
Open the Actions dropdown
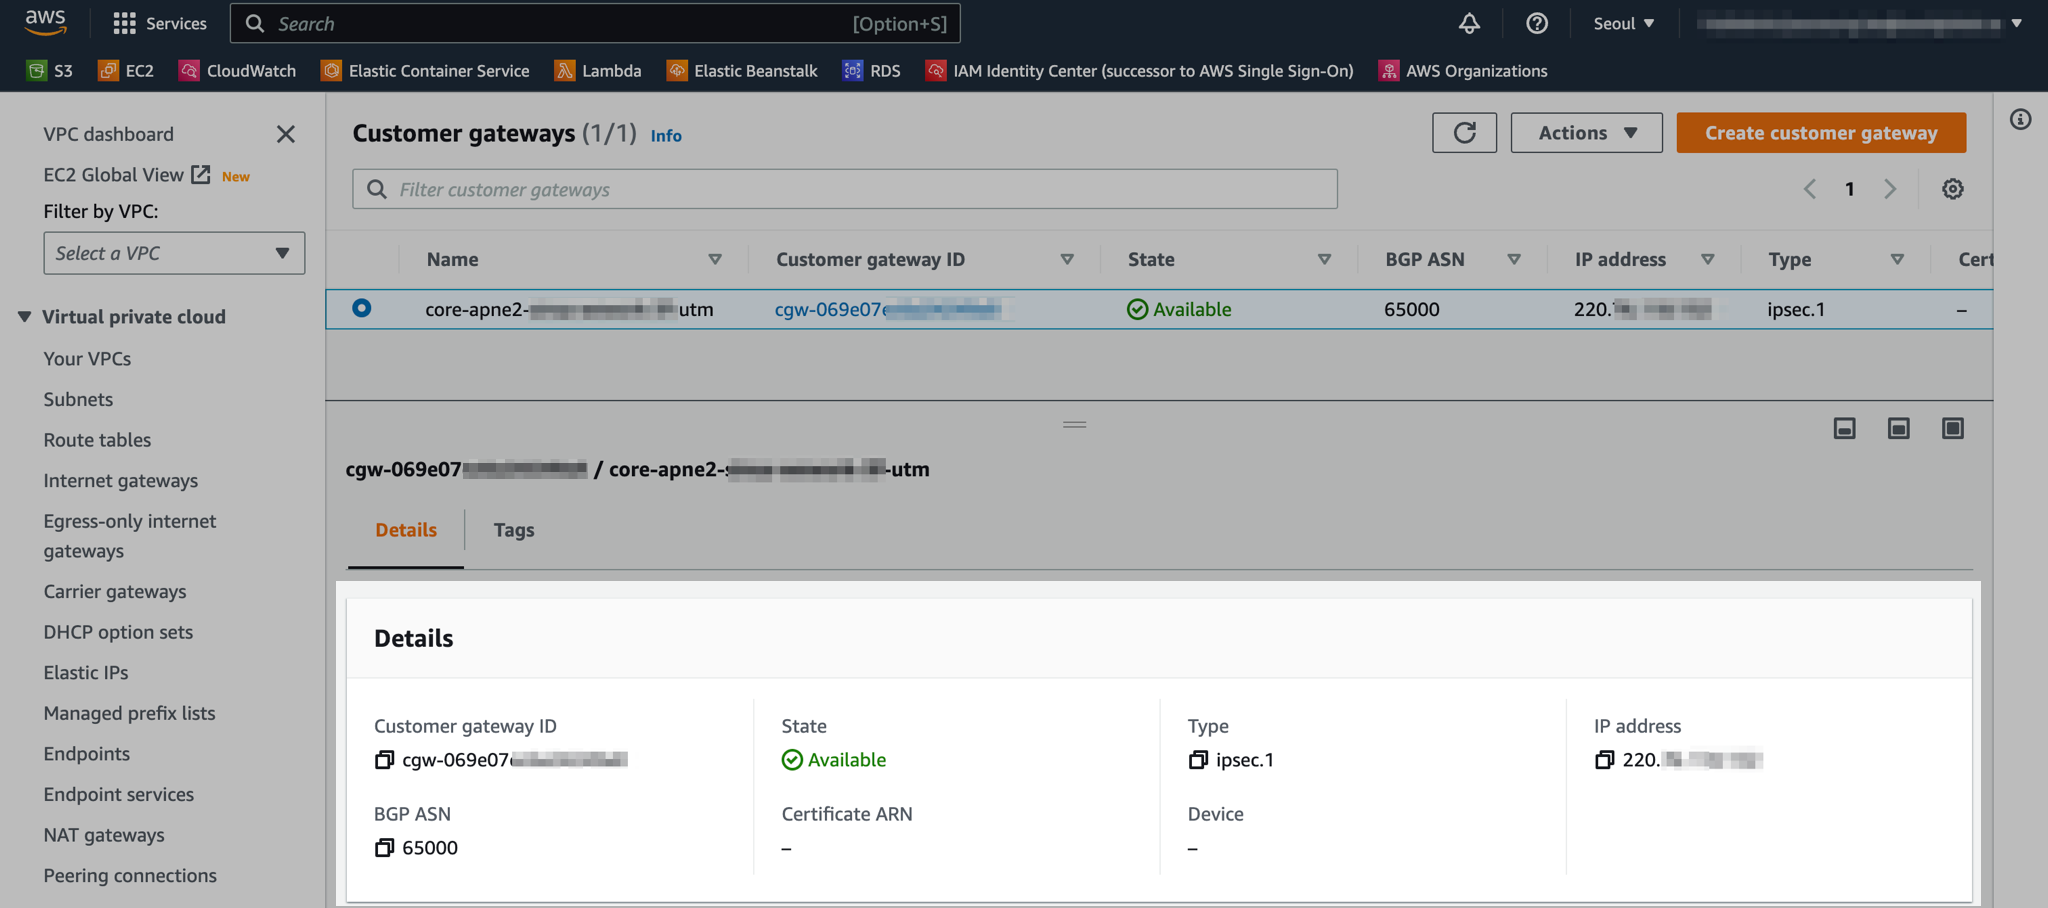tap(1585, 132)
